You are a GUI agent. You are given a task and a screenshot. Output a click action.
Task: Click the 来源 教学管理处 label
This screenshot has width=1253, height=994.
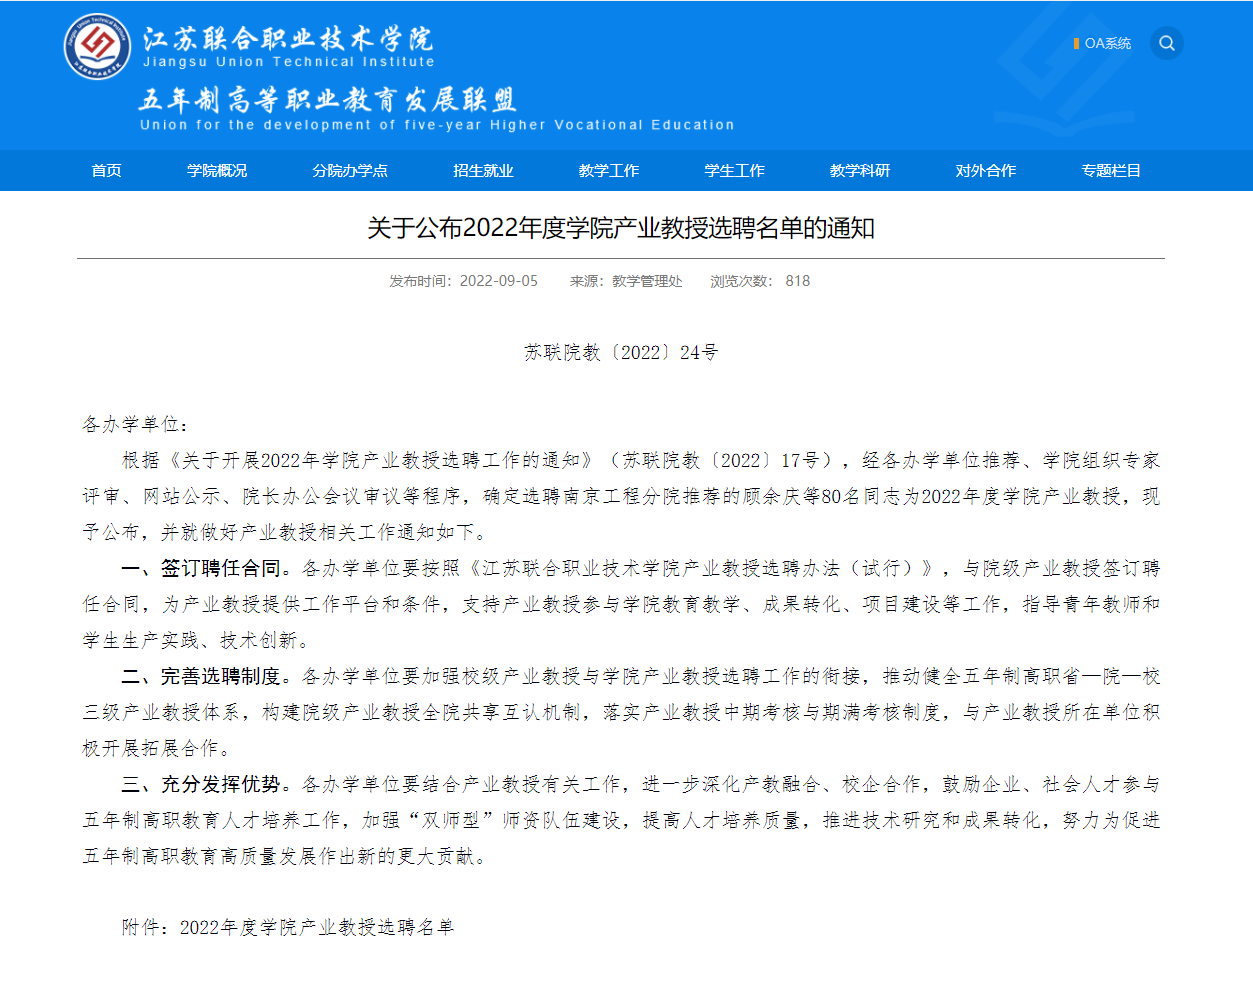click(x=626, y=282)
